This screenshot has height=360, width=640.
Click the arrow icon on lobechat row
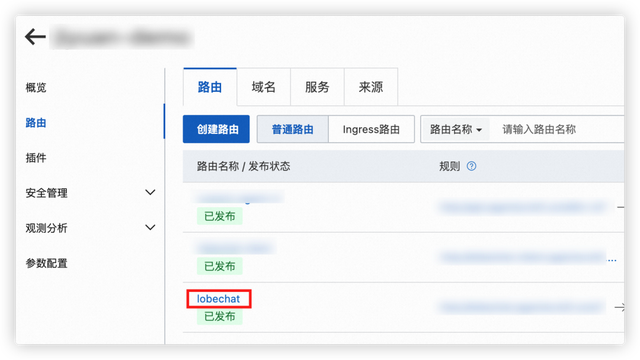(x=619, y=307)
